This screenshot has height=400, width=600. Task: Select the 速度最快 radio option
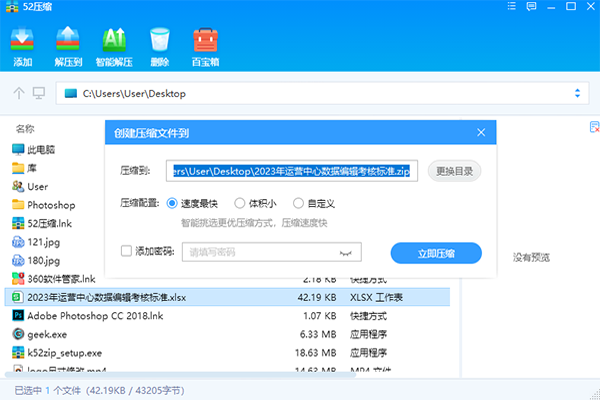173,202
